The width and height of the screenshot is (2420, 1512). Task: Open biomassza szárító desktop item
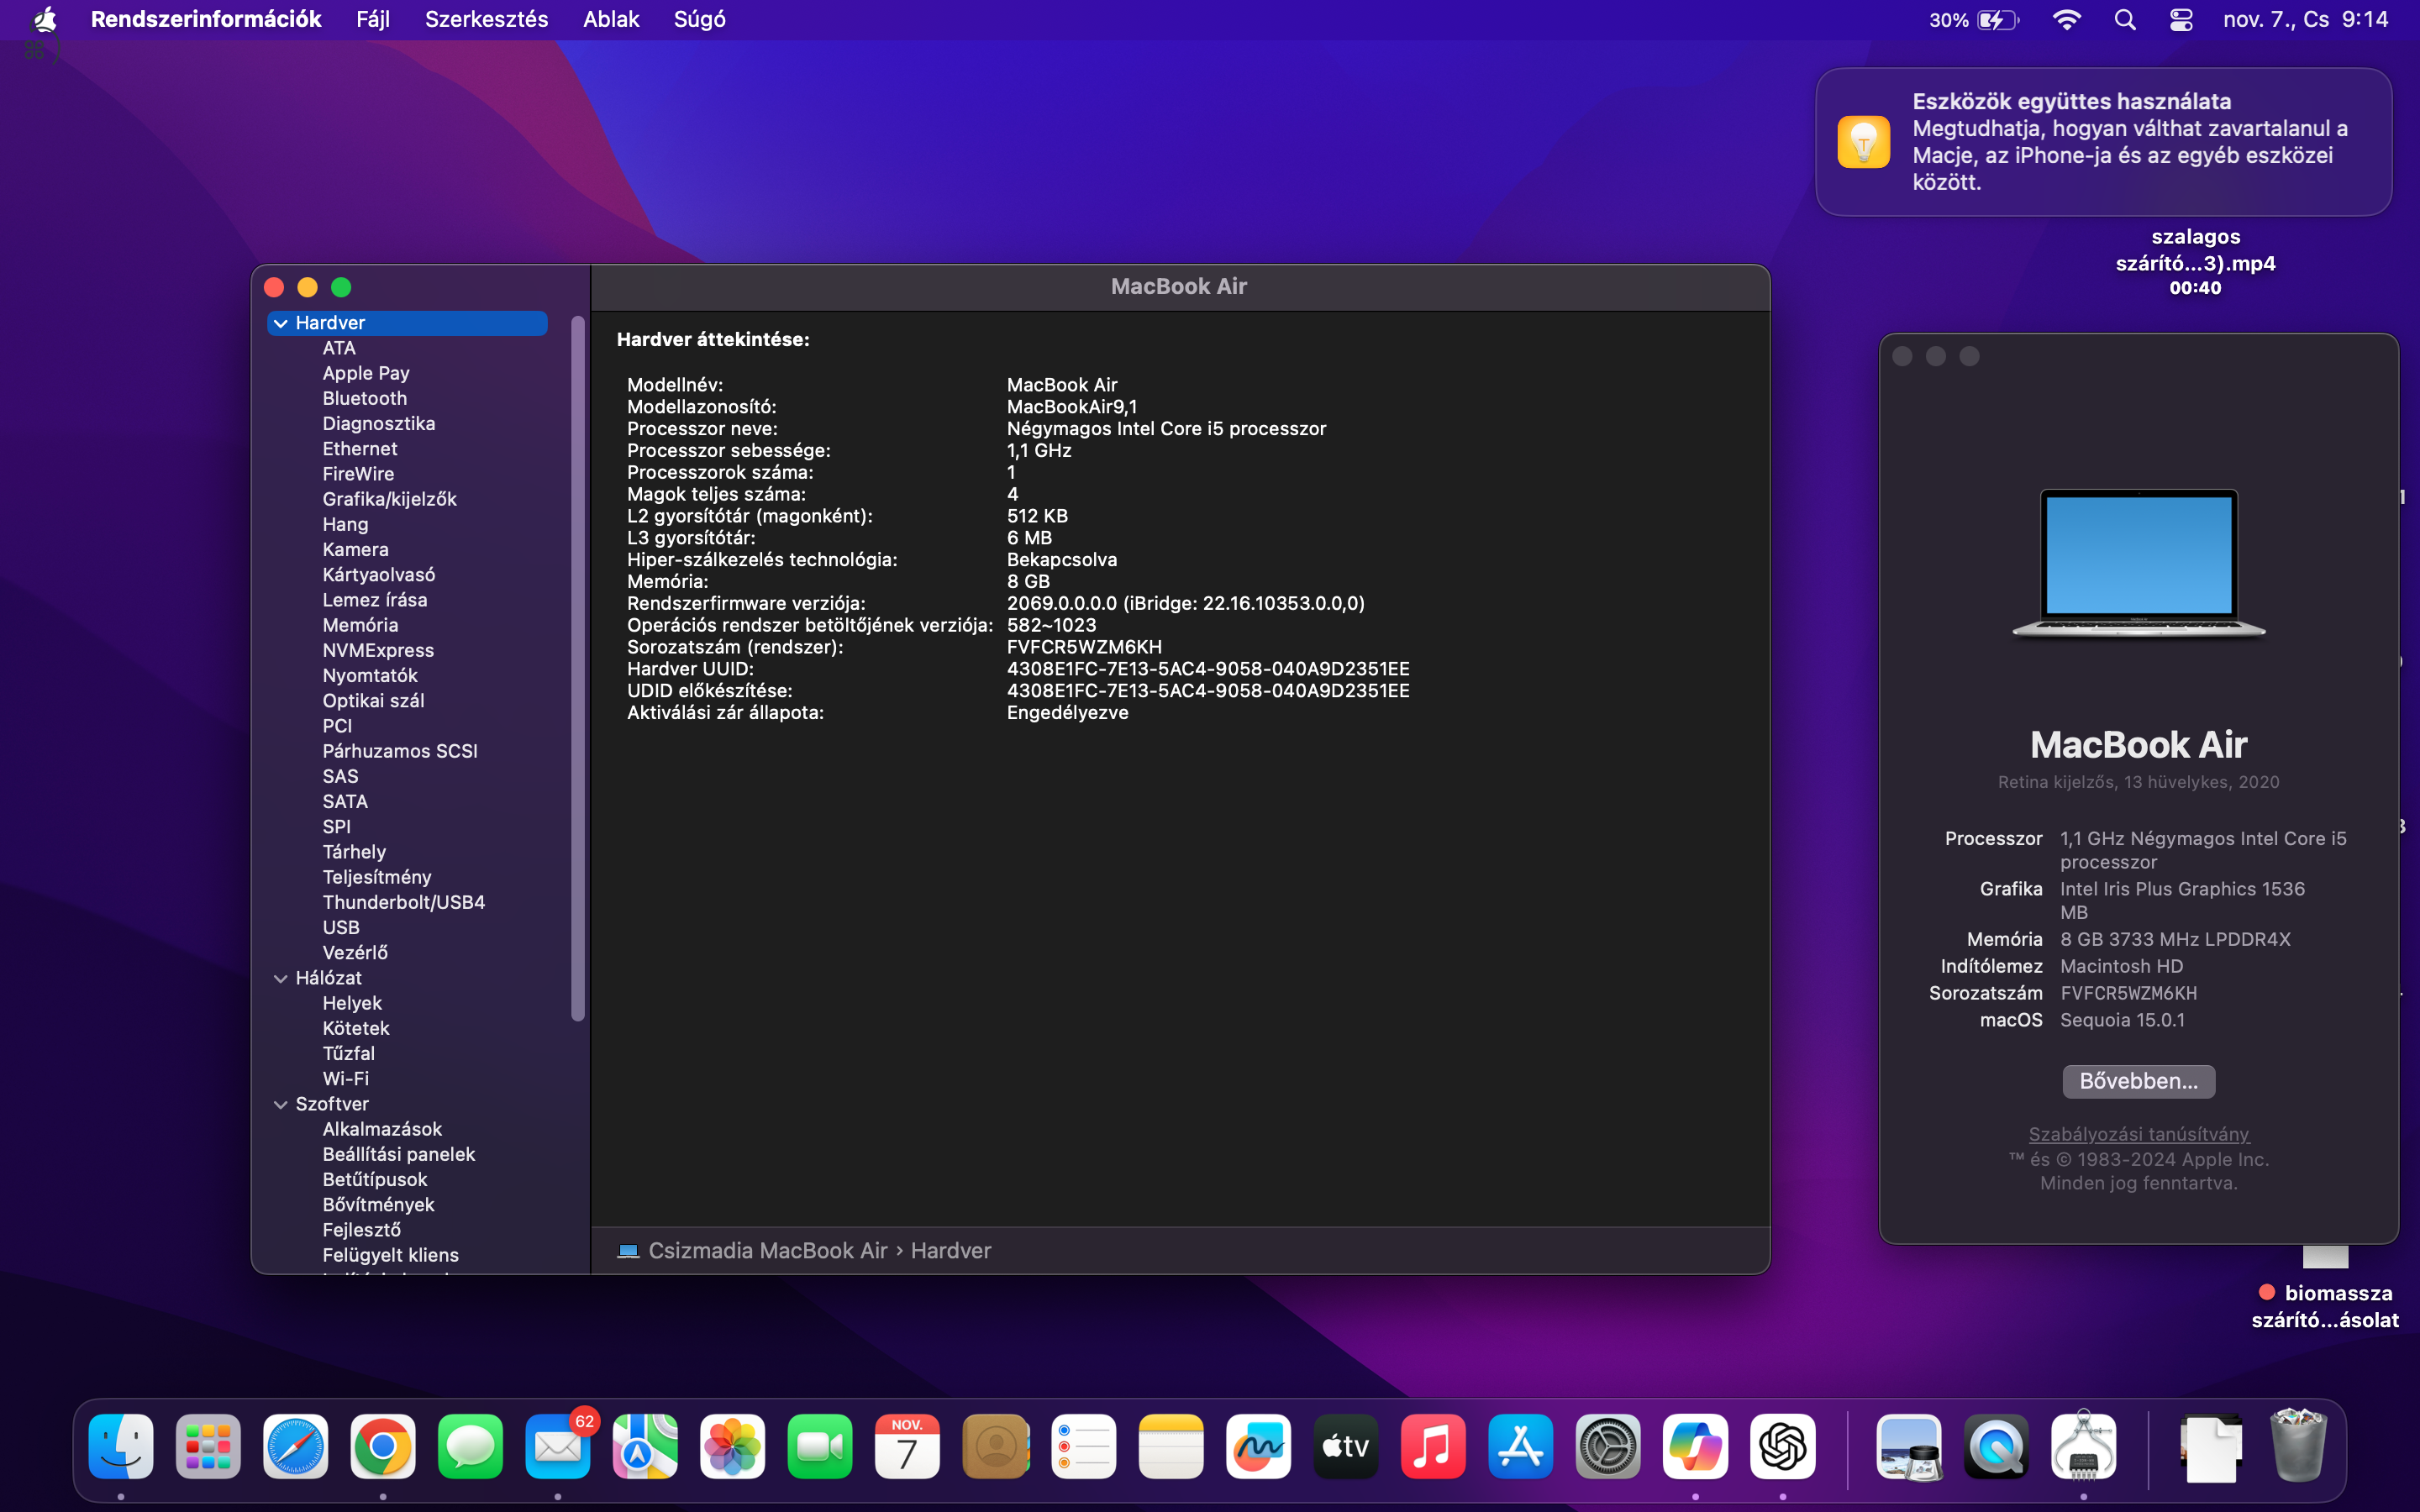2325,1306
